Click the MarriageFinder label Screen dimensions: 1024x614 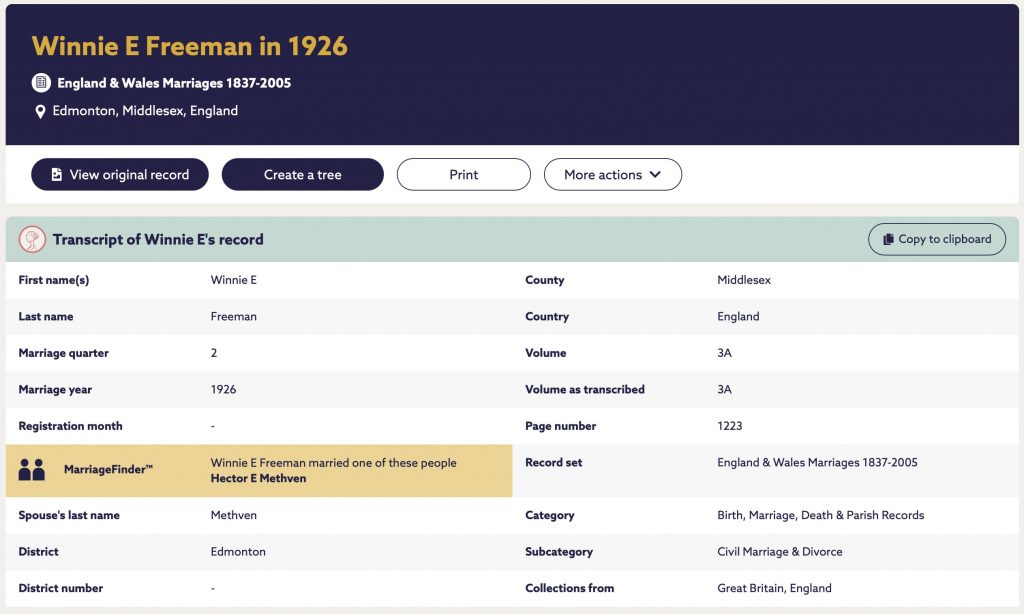point(108,469)
